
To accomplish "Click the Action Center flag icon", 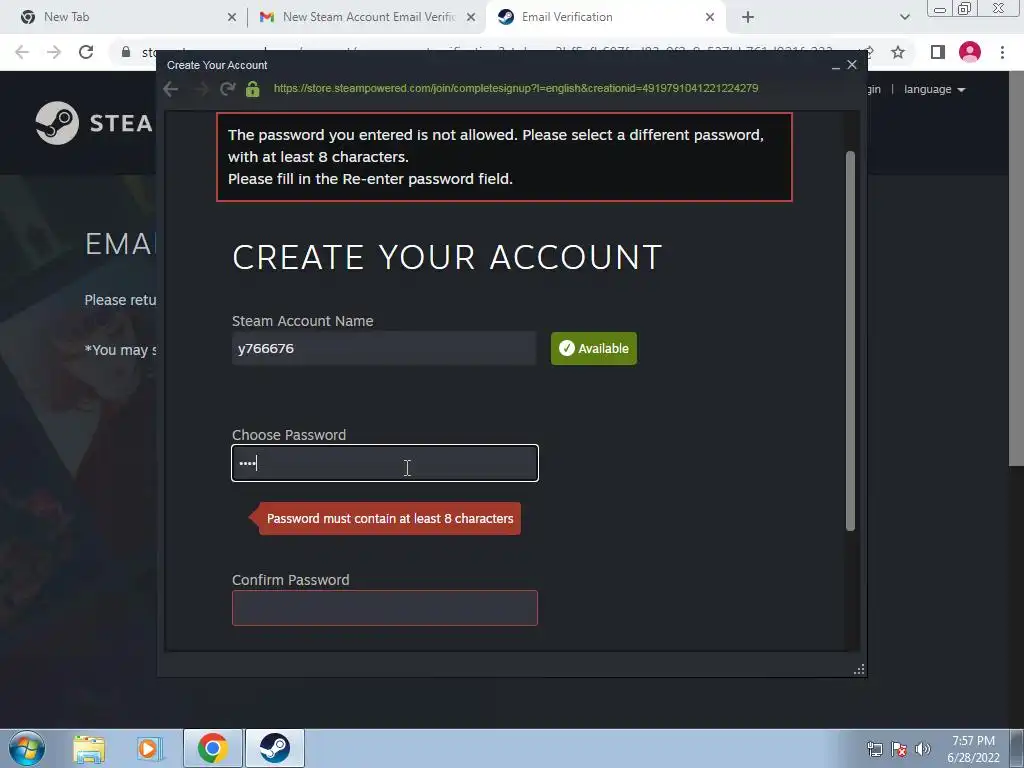I will pyautogui.click(x=899, y=749).
